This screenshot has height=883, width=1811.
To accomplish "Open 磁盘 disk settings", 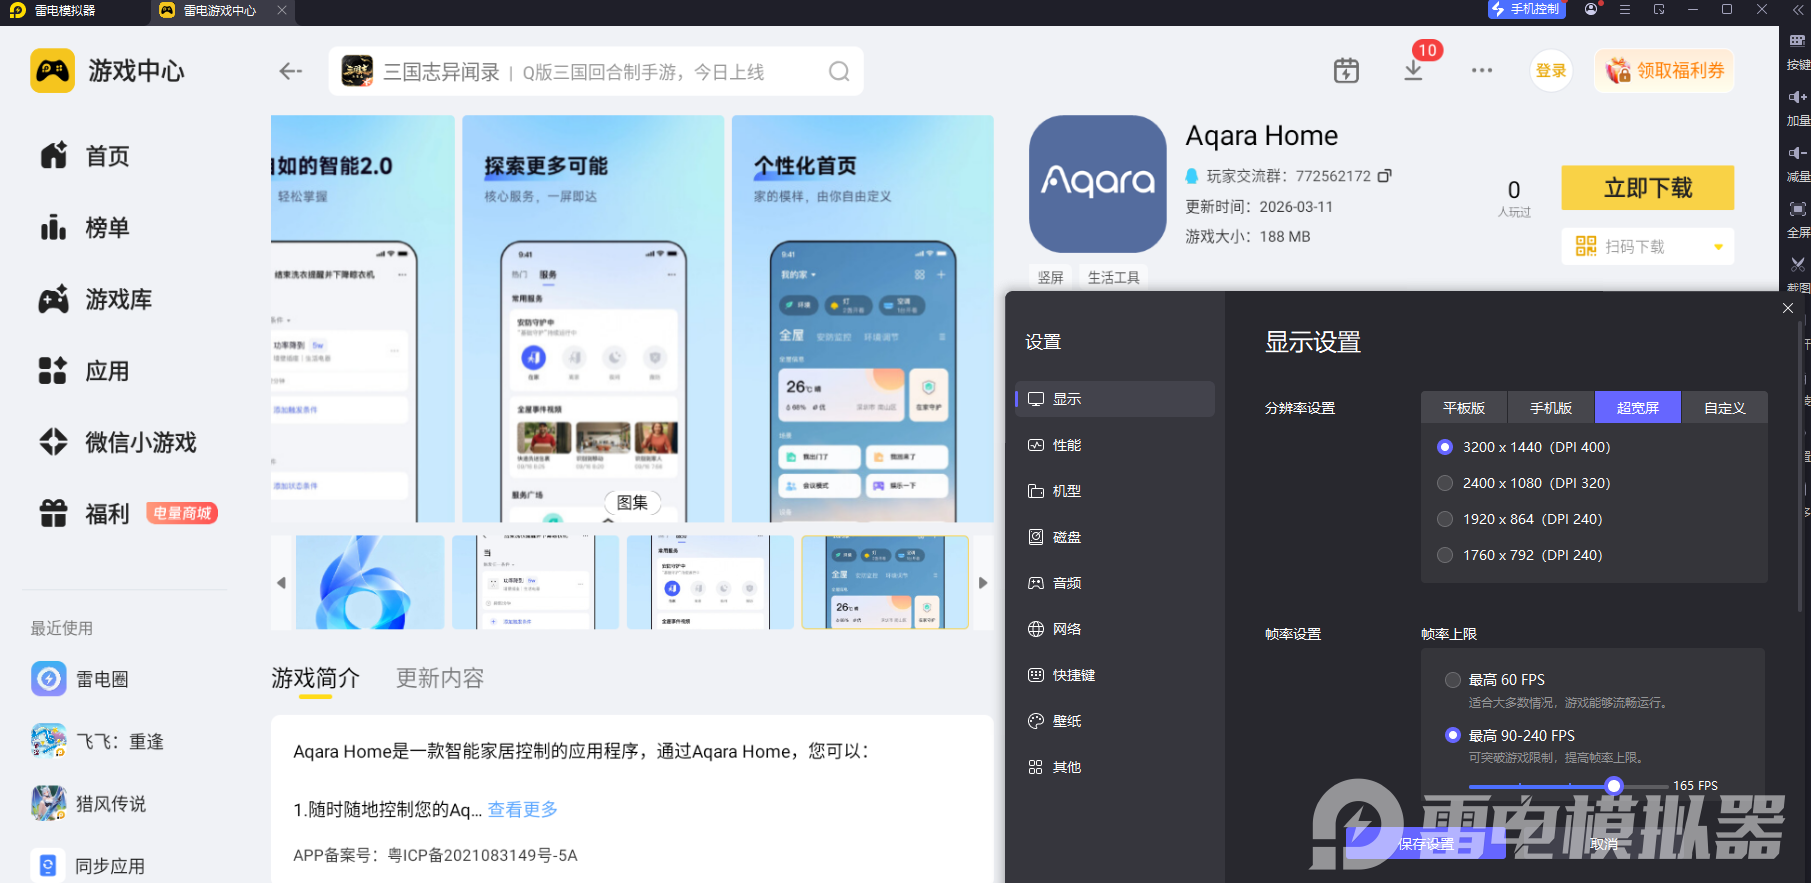I will pos(1115,537).
